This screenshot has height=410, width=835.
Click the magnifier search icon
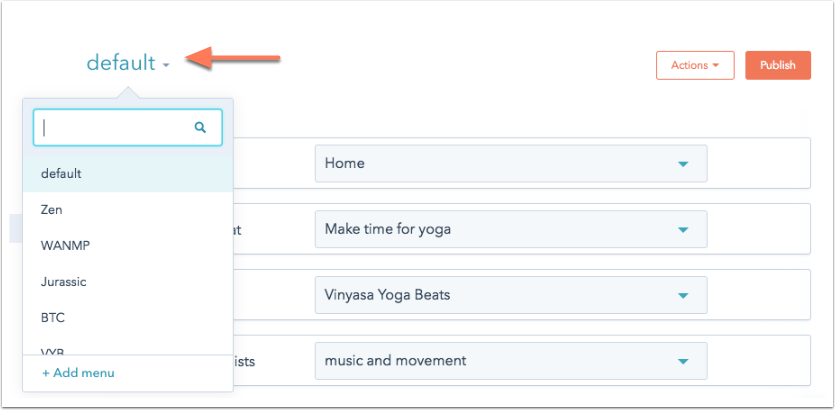click(200, 127)
